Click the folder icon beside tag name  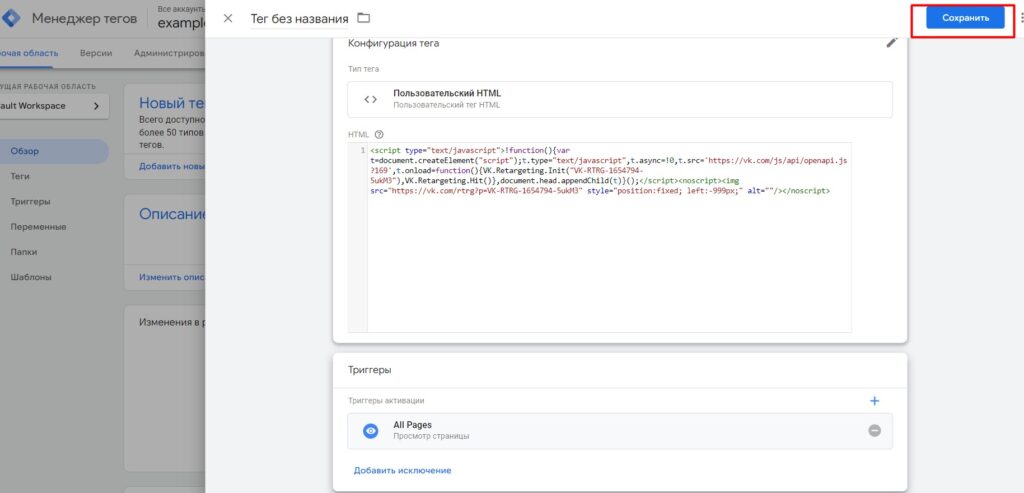point(363,18)
